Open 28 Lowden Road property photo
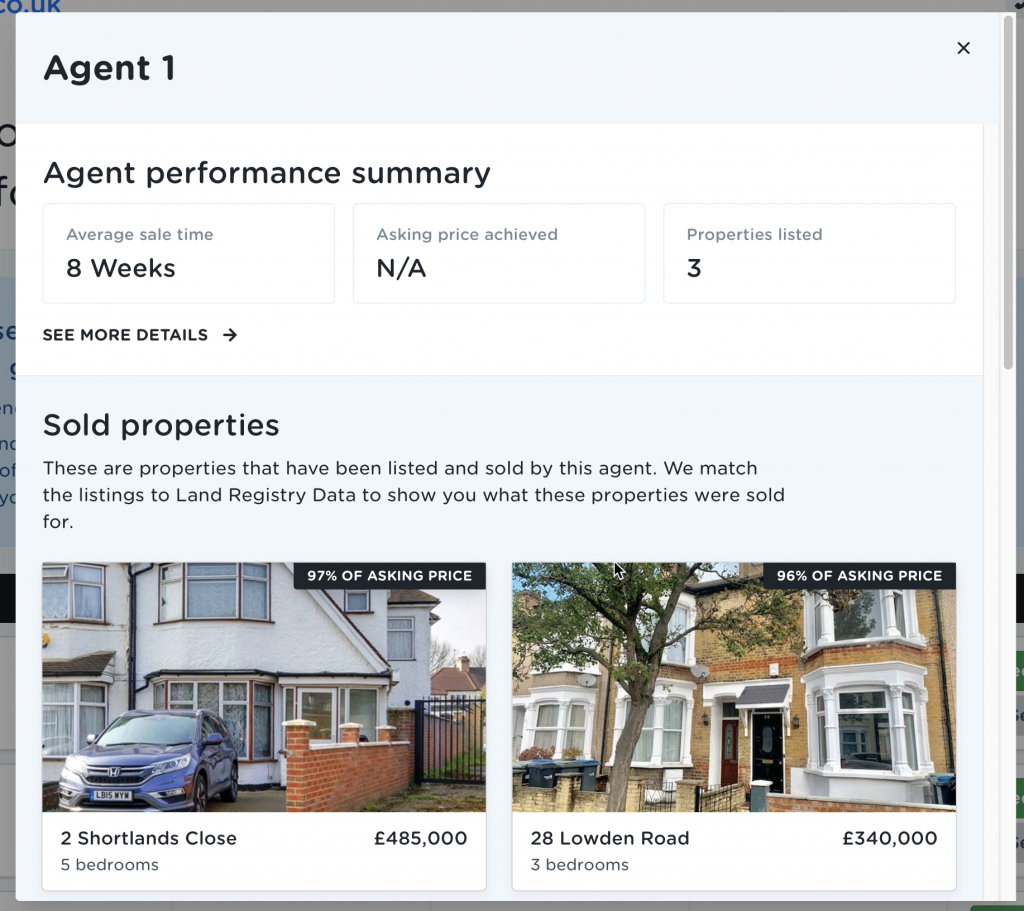This screenshot has height=911, width=1024. (x=734, y=687)
